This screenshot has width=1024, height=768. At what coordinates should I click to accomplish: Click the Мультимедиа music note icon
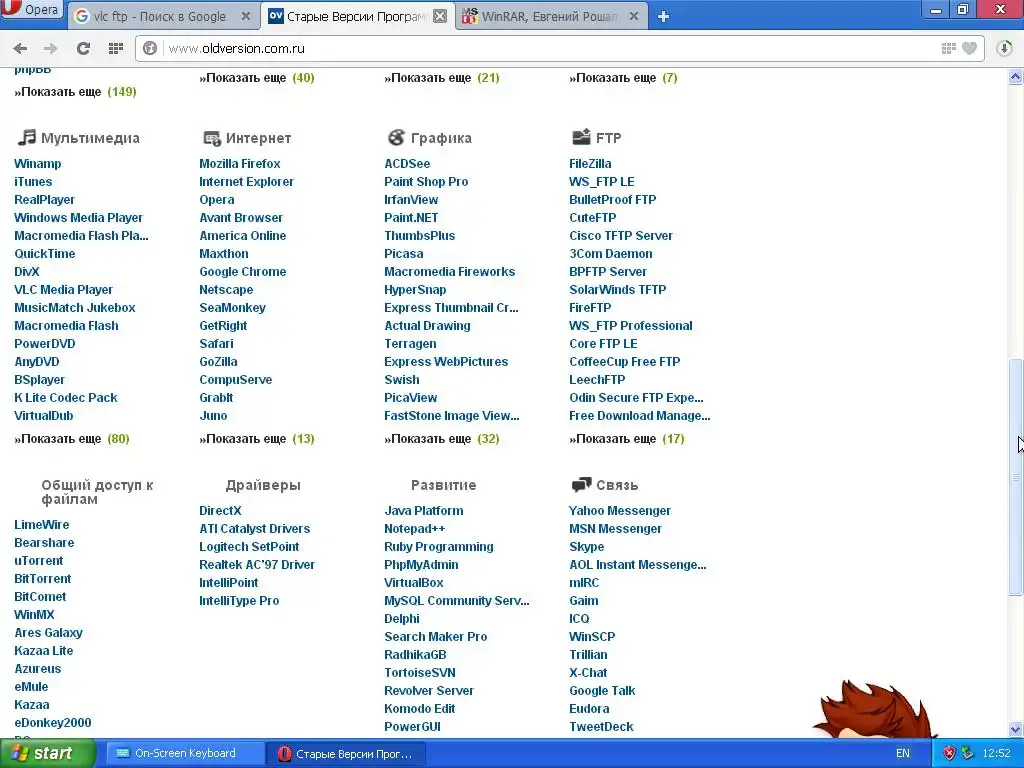tap(26, 137)
